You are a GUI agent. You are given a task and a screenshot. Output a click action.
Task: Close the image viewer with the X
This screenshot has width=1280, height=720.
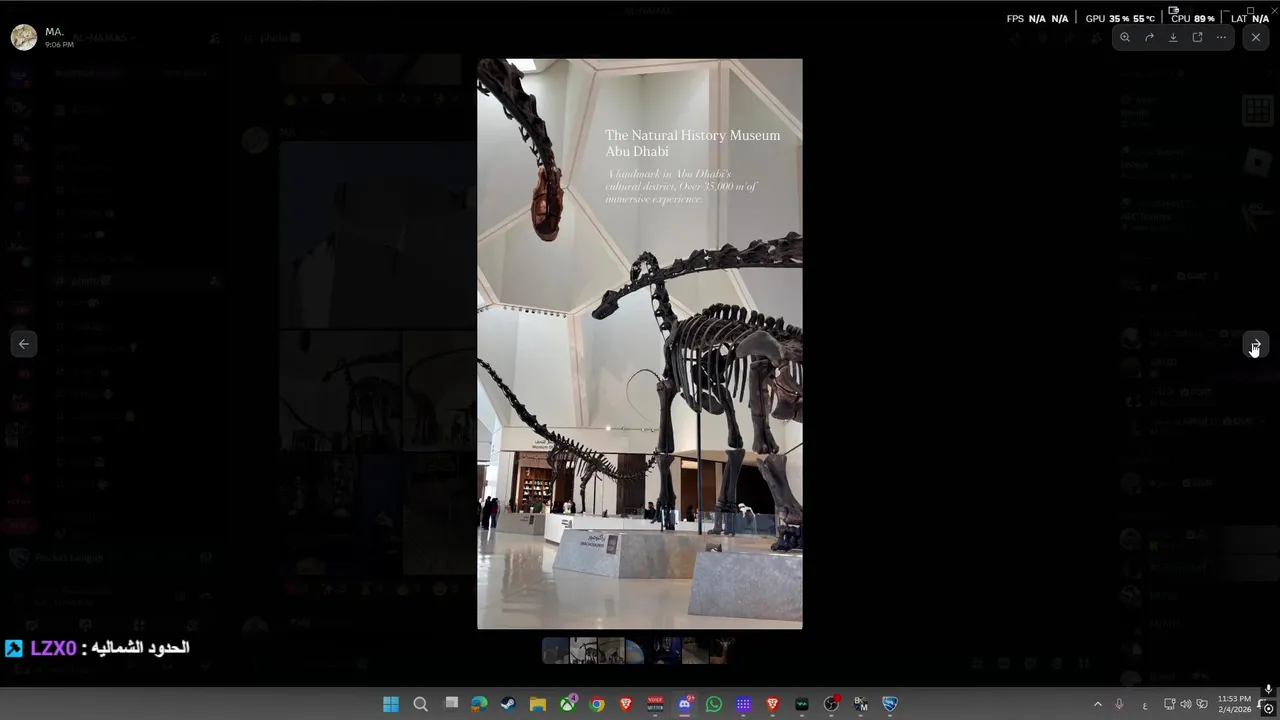point(1256,38)
